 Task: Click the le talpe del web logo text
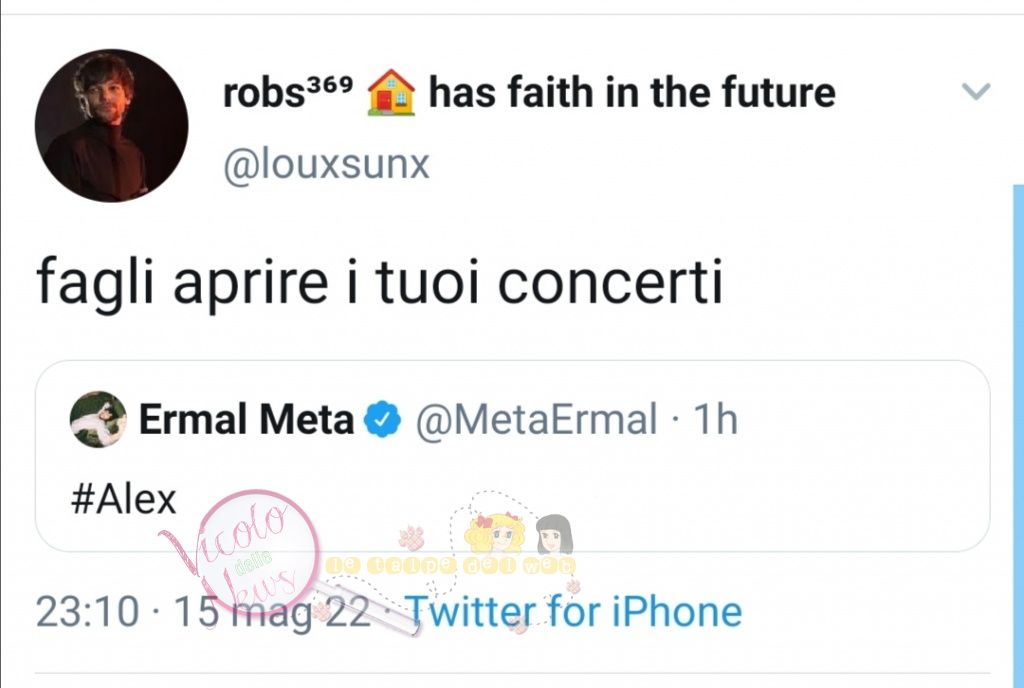pyautogui.click(x=451, y=566)
